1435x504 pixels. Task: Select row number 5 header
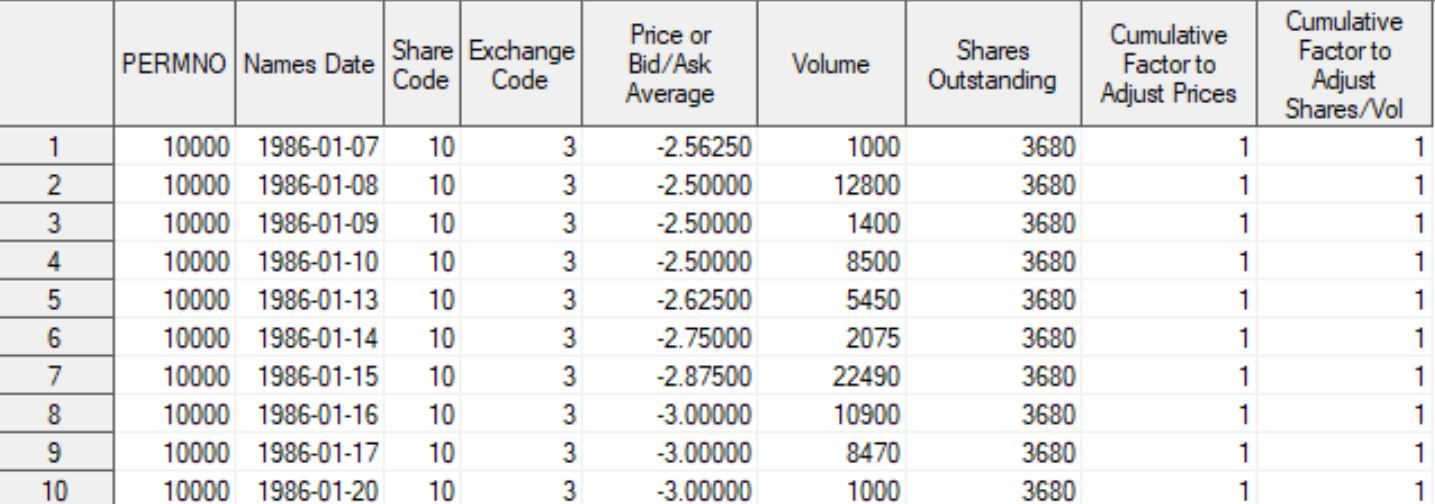click(x=57, y=268)
